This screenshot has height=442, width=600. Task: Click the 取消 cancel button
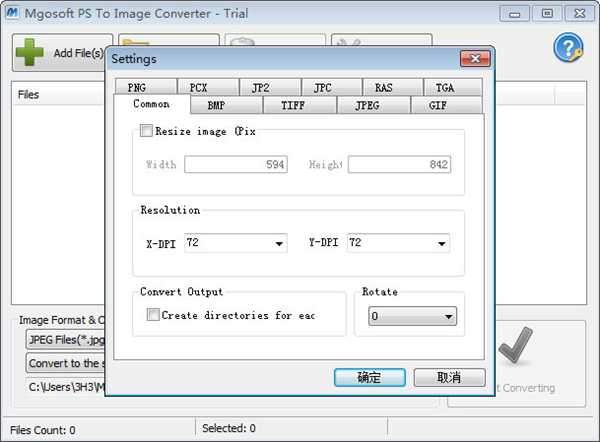(x=449, y=377)
